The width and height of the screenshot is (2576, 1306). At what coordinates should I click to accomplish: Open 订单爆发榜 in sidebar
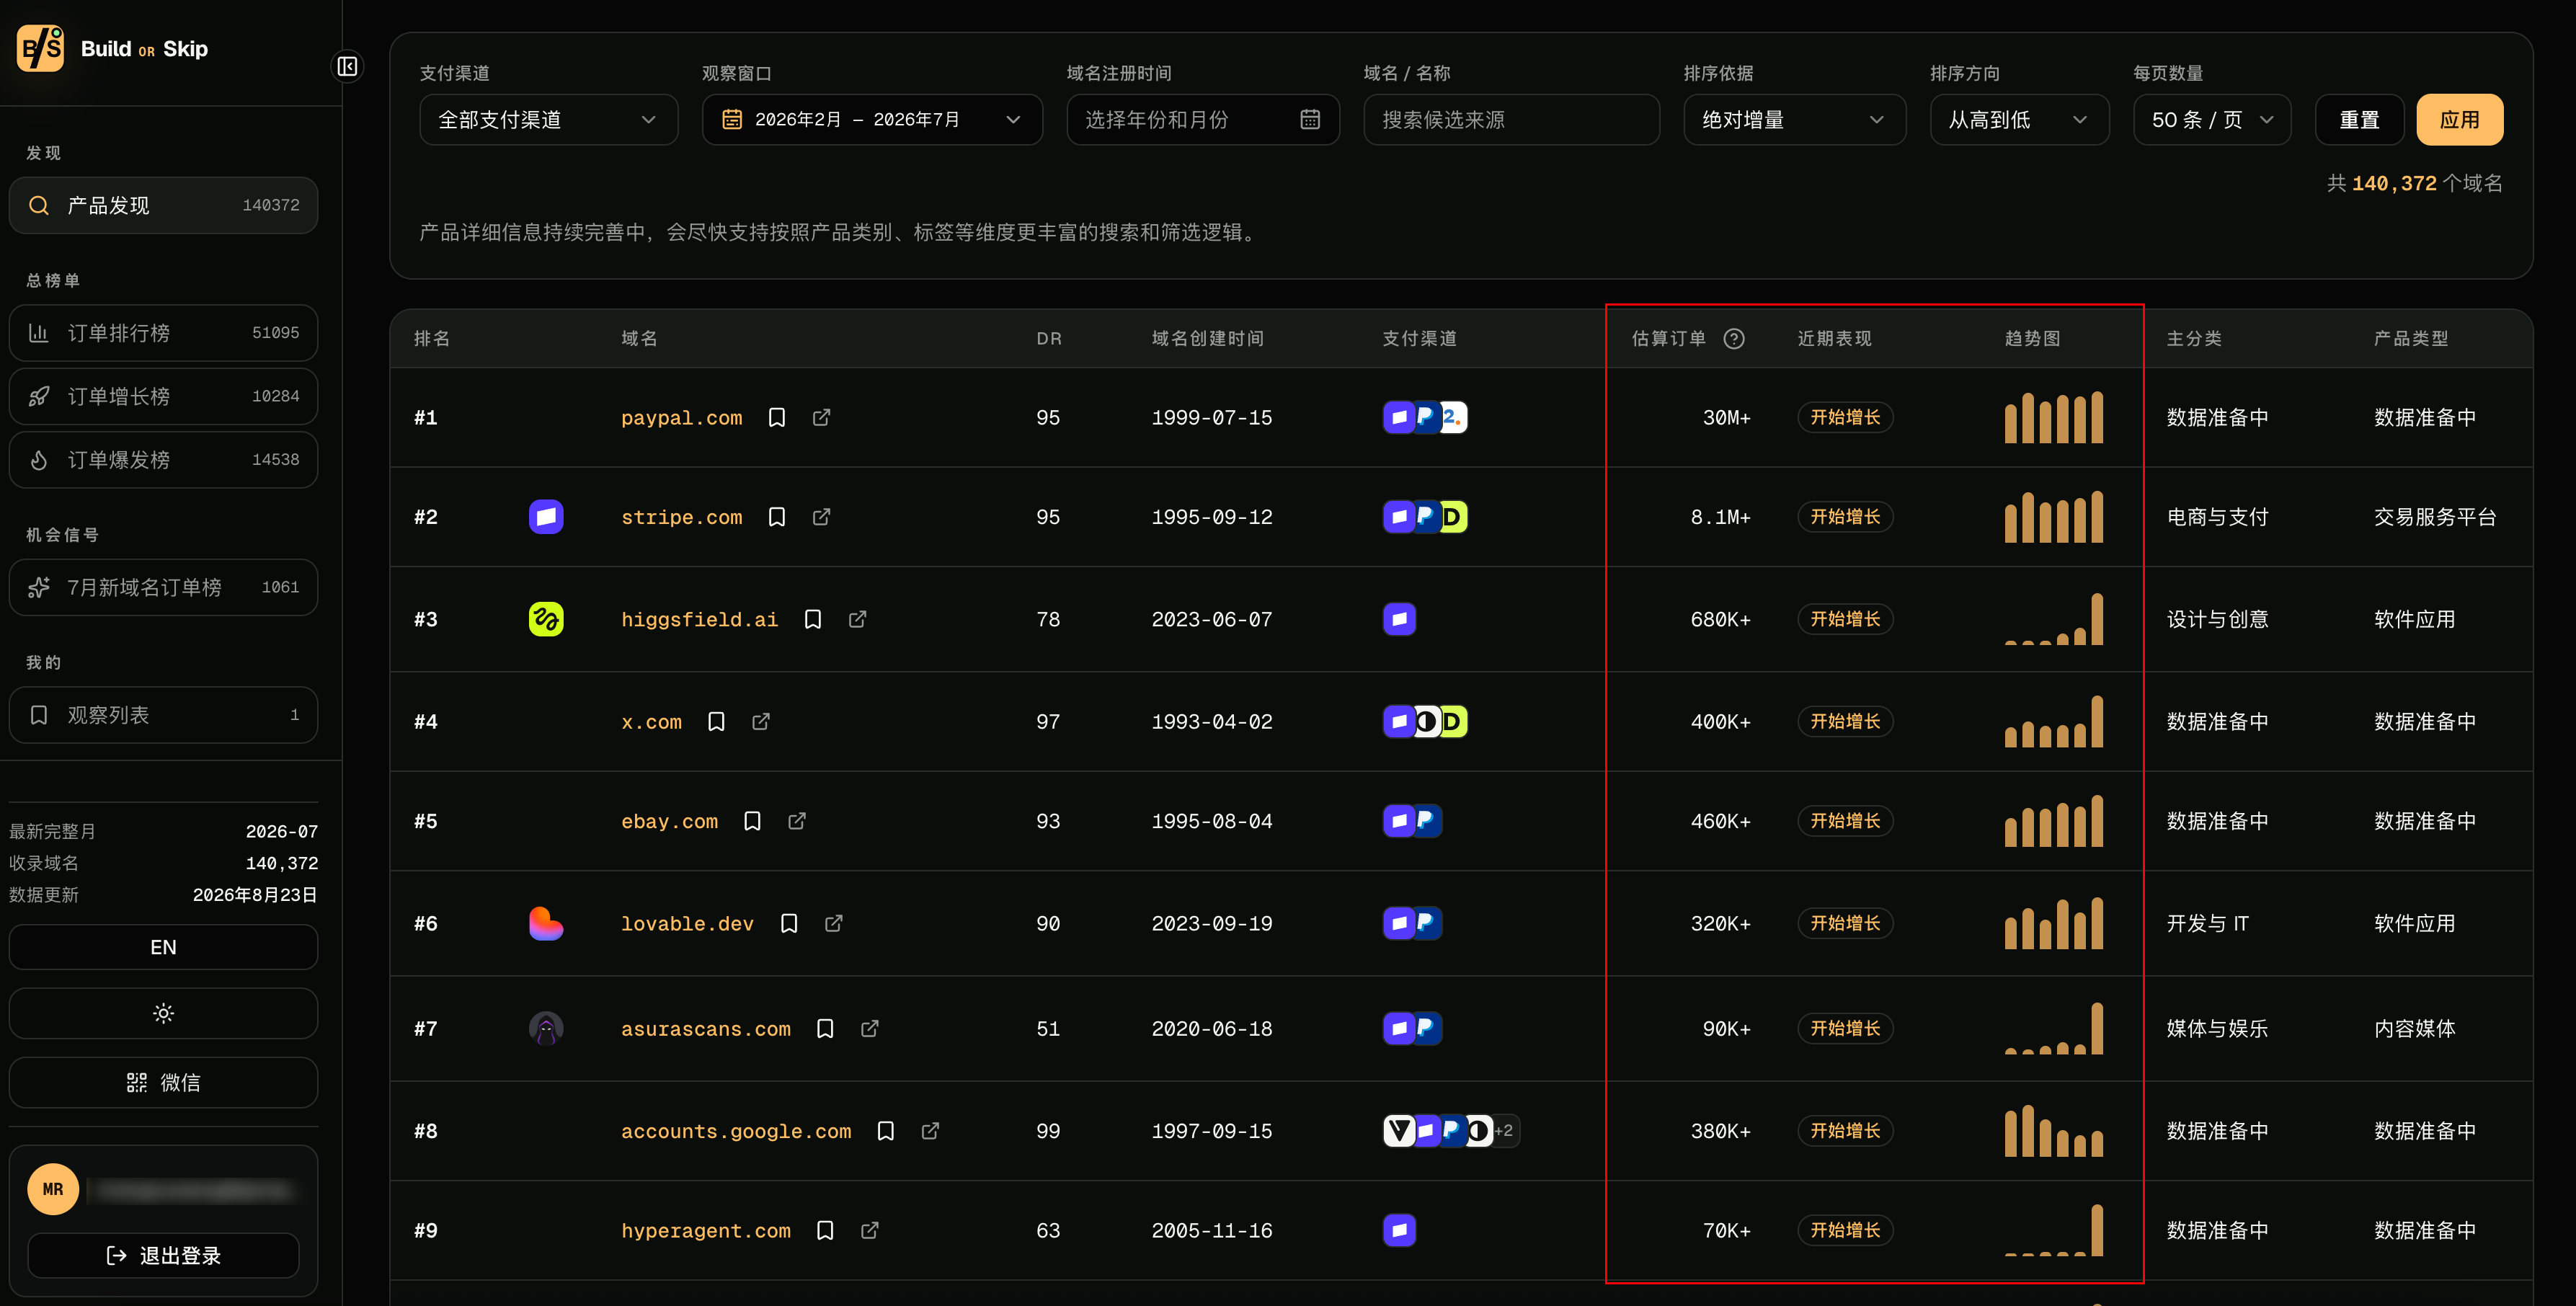[x=163, y=460]
